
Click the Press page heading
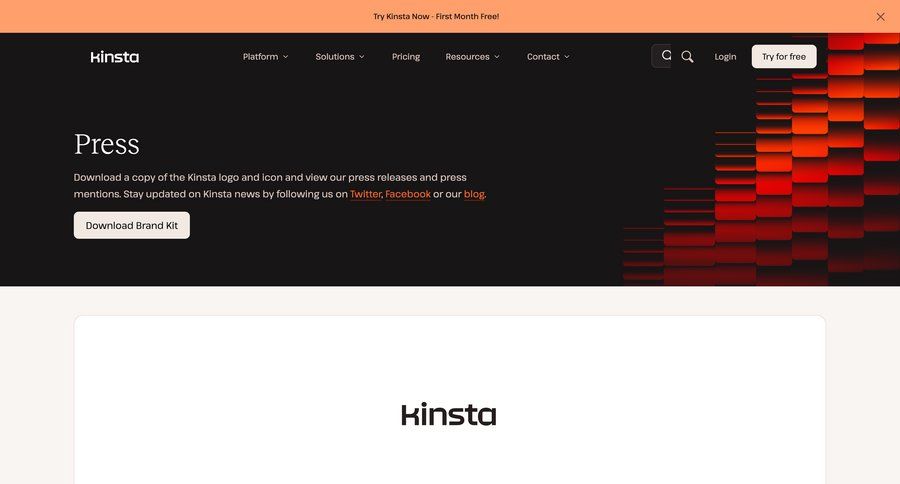click(x=107, y=144)
